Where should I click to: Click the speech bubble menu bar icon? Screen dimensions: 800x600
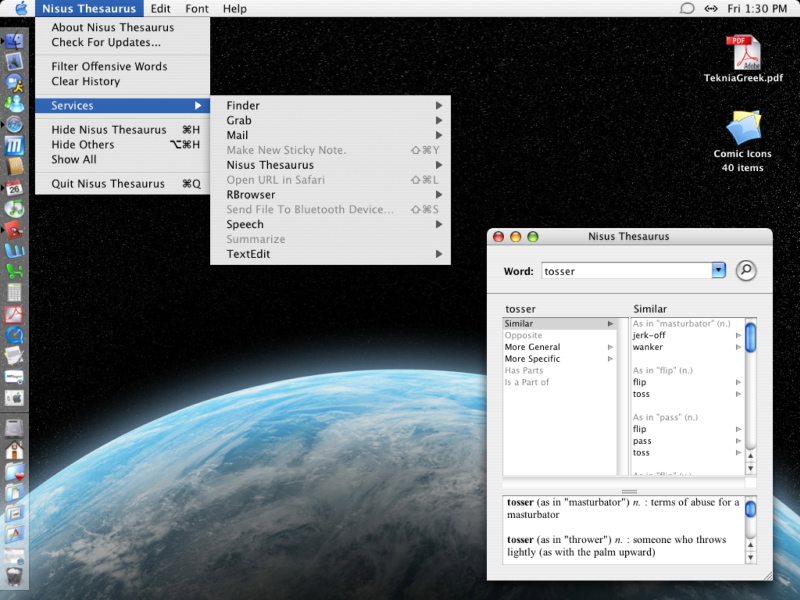tap(687, 8)
